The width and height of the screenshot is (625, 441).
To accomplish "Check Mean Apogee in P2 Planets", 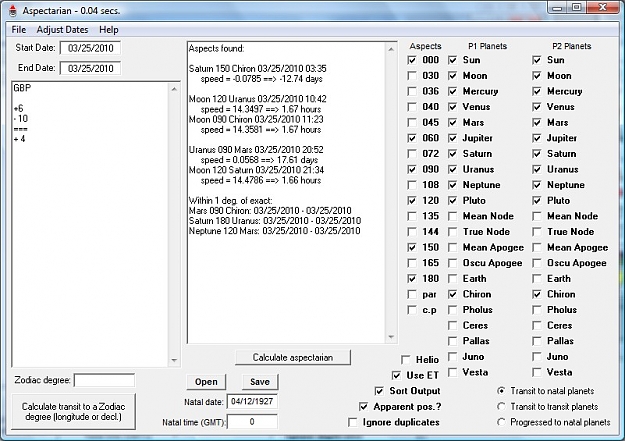I will pyautogui.click(x=537, y=248).
